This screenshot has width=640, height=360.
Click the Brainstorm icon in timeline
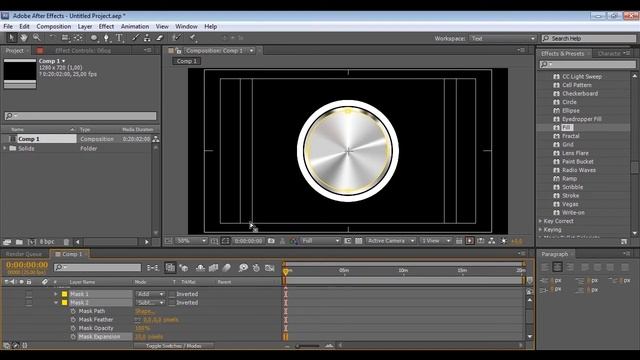point(243,268)
